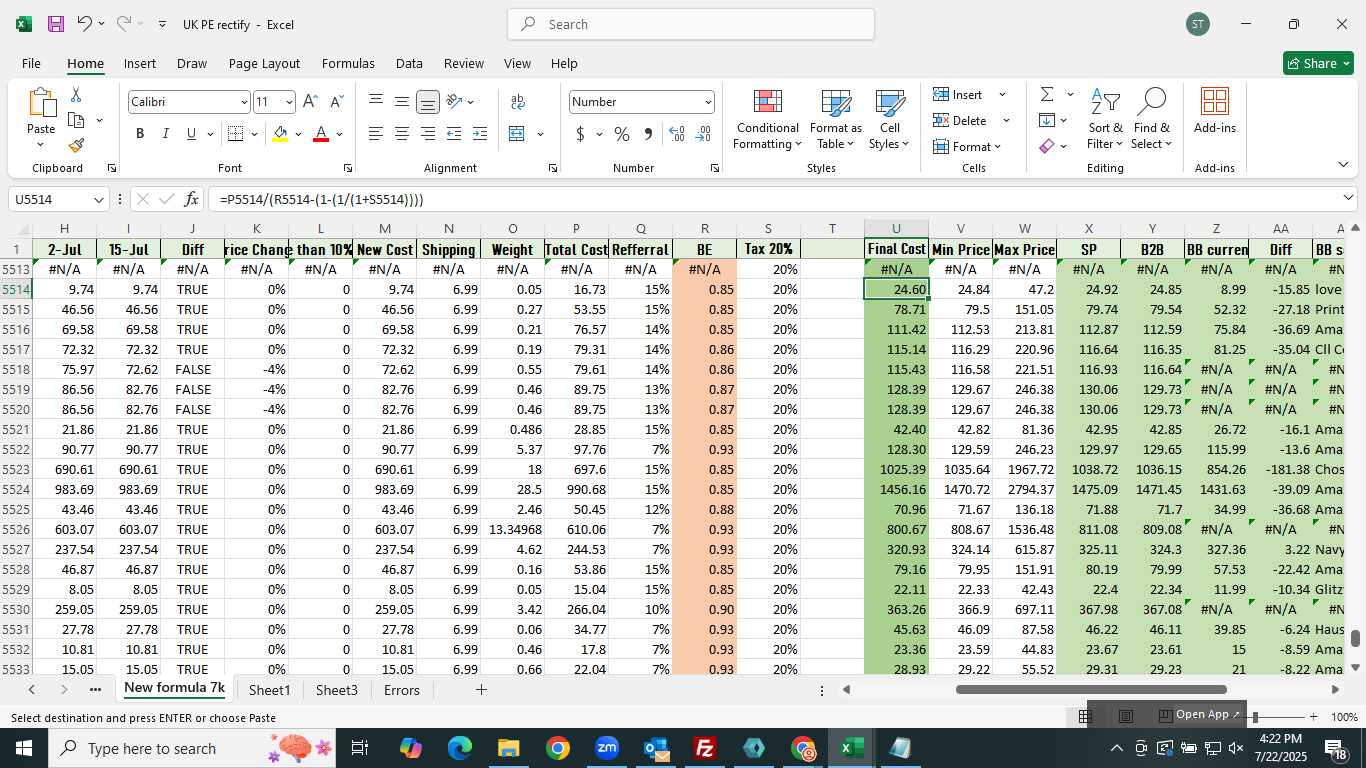The width and height of the screenshot is (1366, 768).
Task: Click the Format Painter brush icon
Action: (76, 145)
